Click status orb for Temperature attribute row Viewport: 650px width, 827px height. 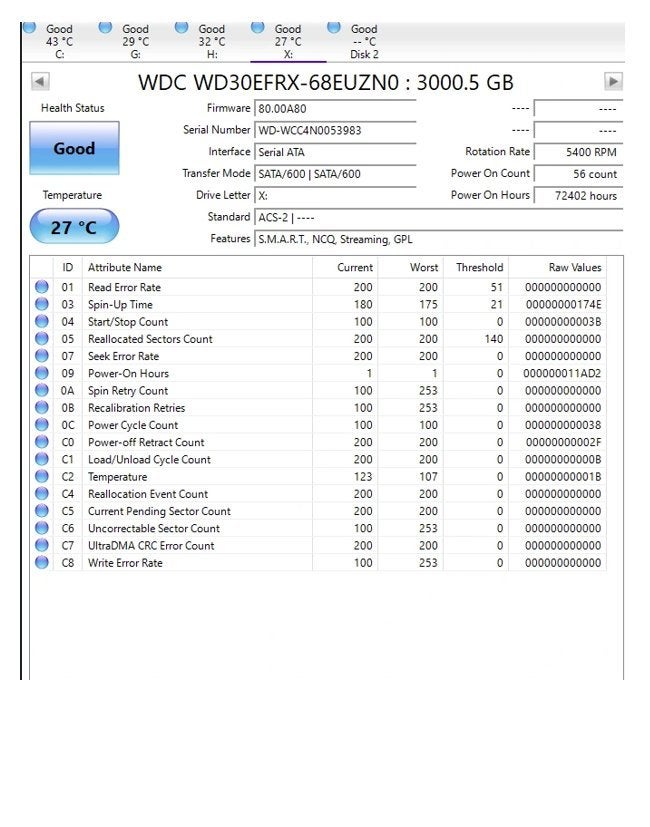tap(42, 476)
